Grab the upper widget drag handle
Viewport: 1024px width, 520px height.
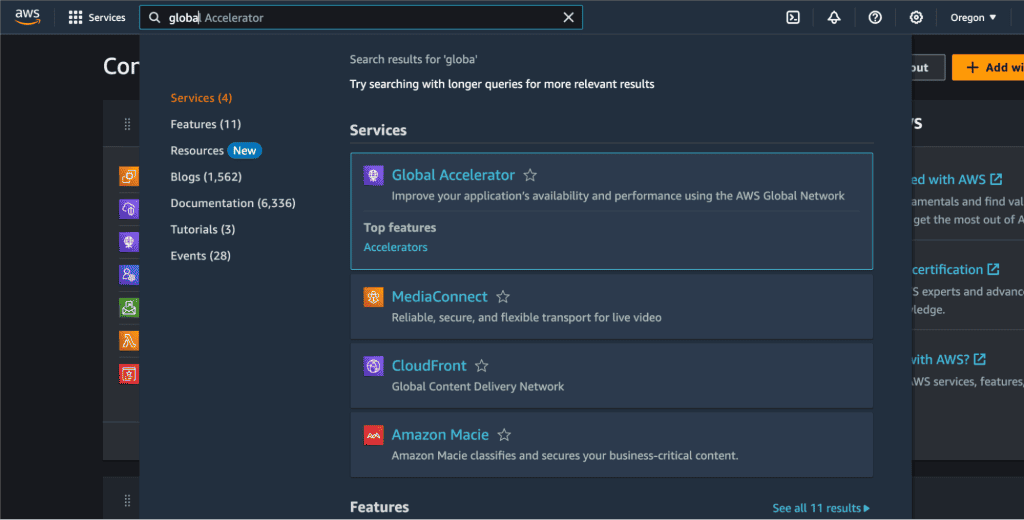127,123
